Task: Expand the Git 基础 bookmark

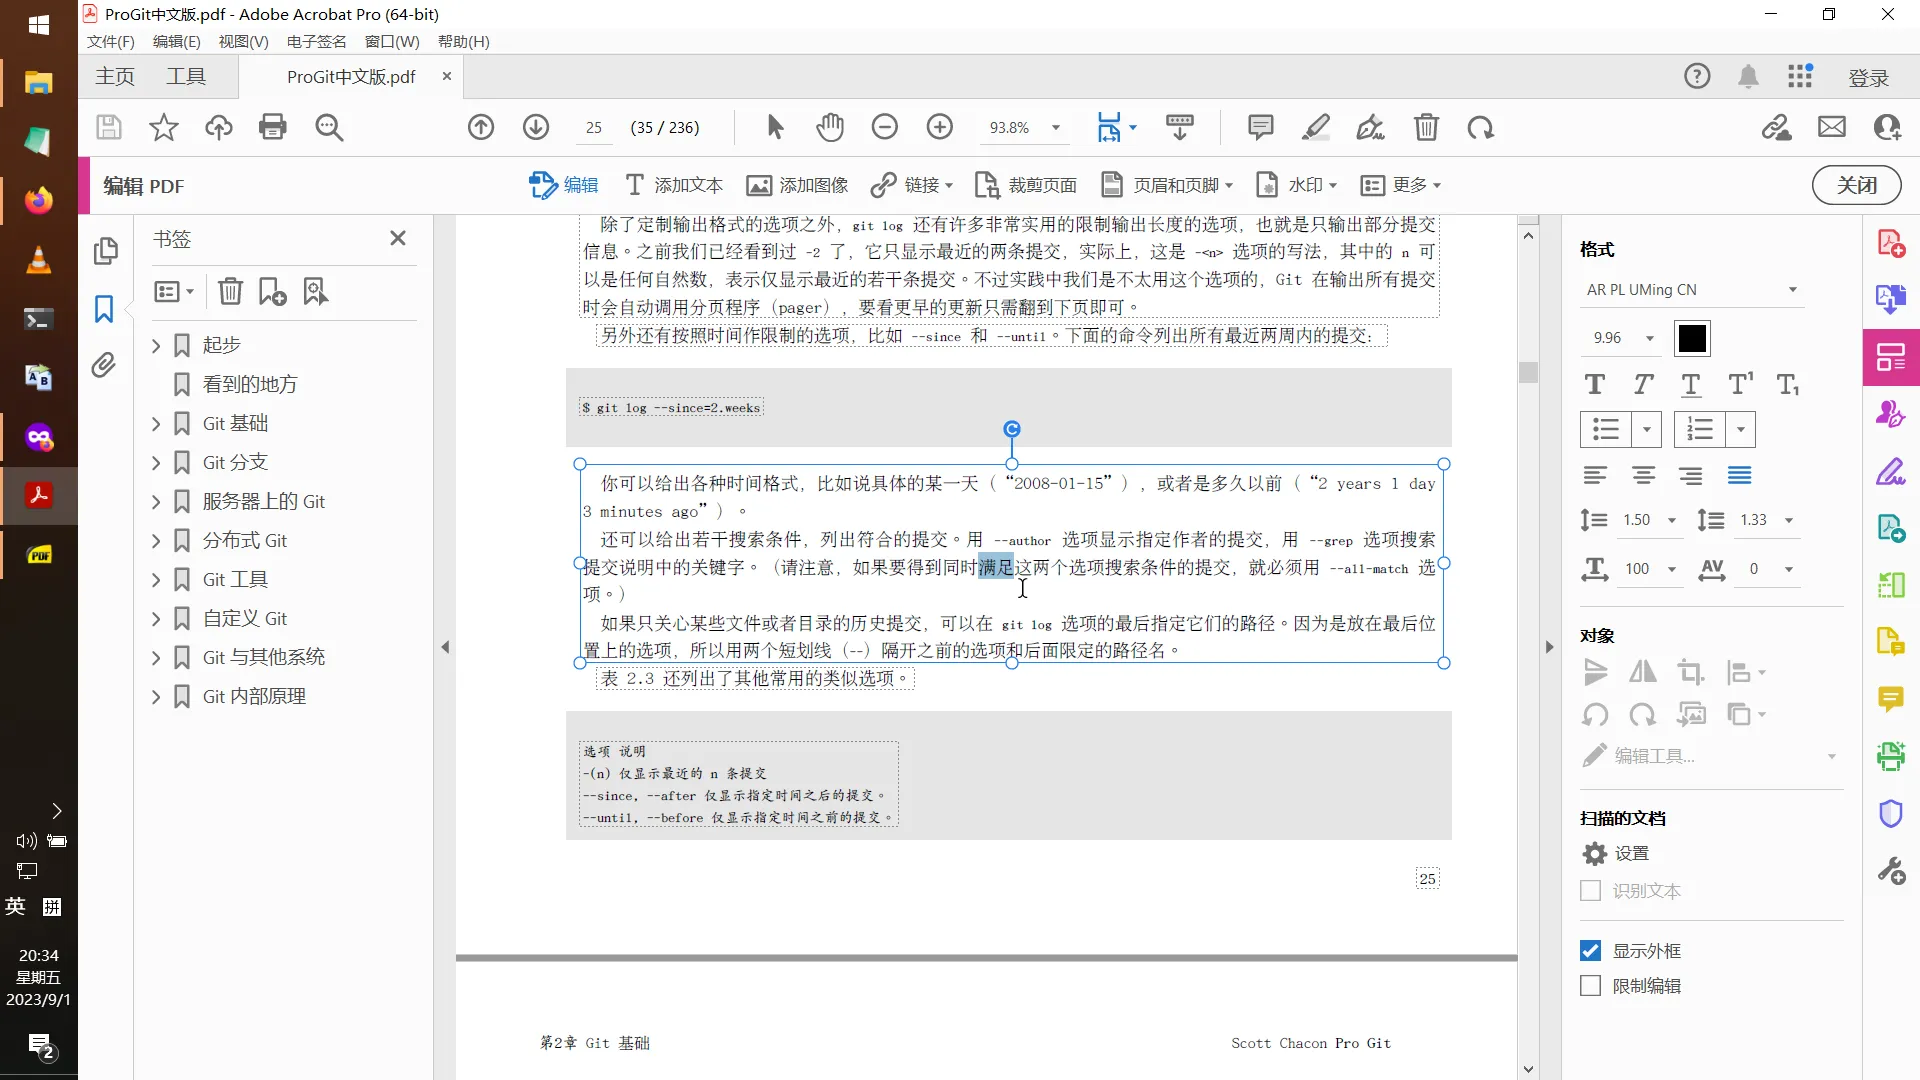Action: 156,423
